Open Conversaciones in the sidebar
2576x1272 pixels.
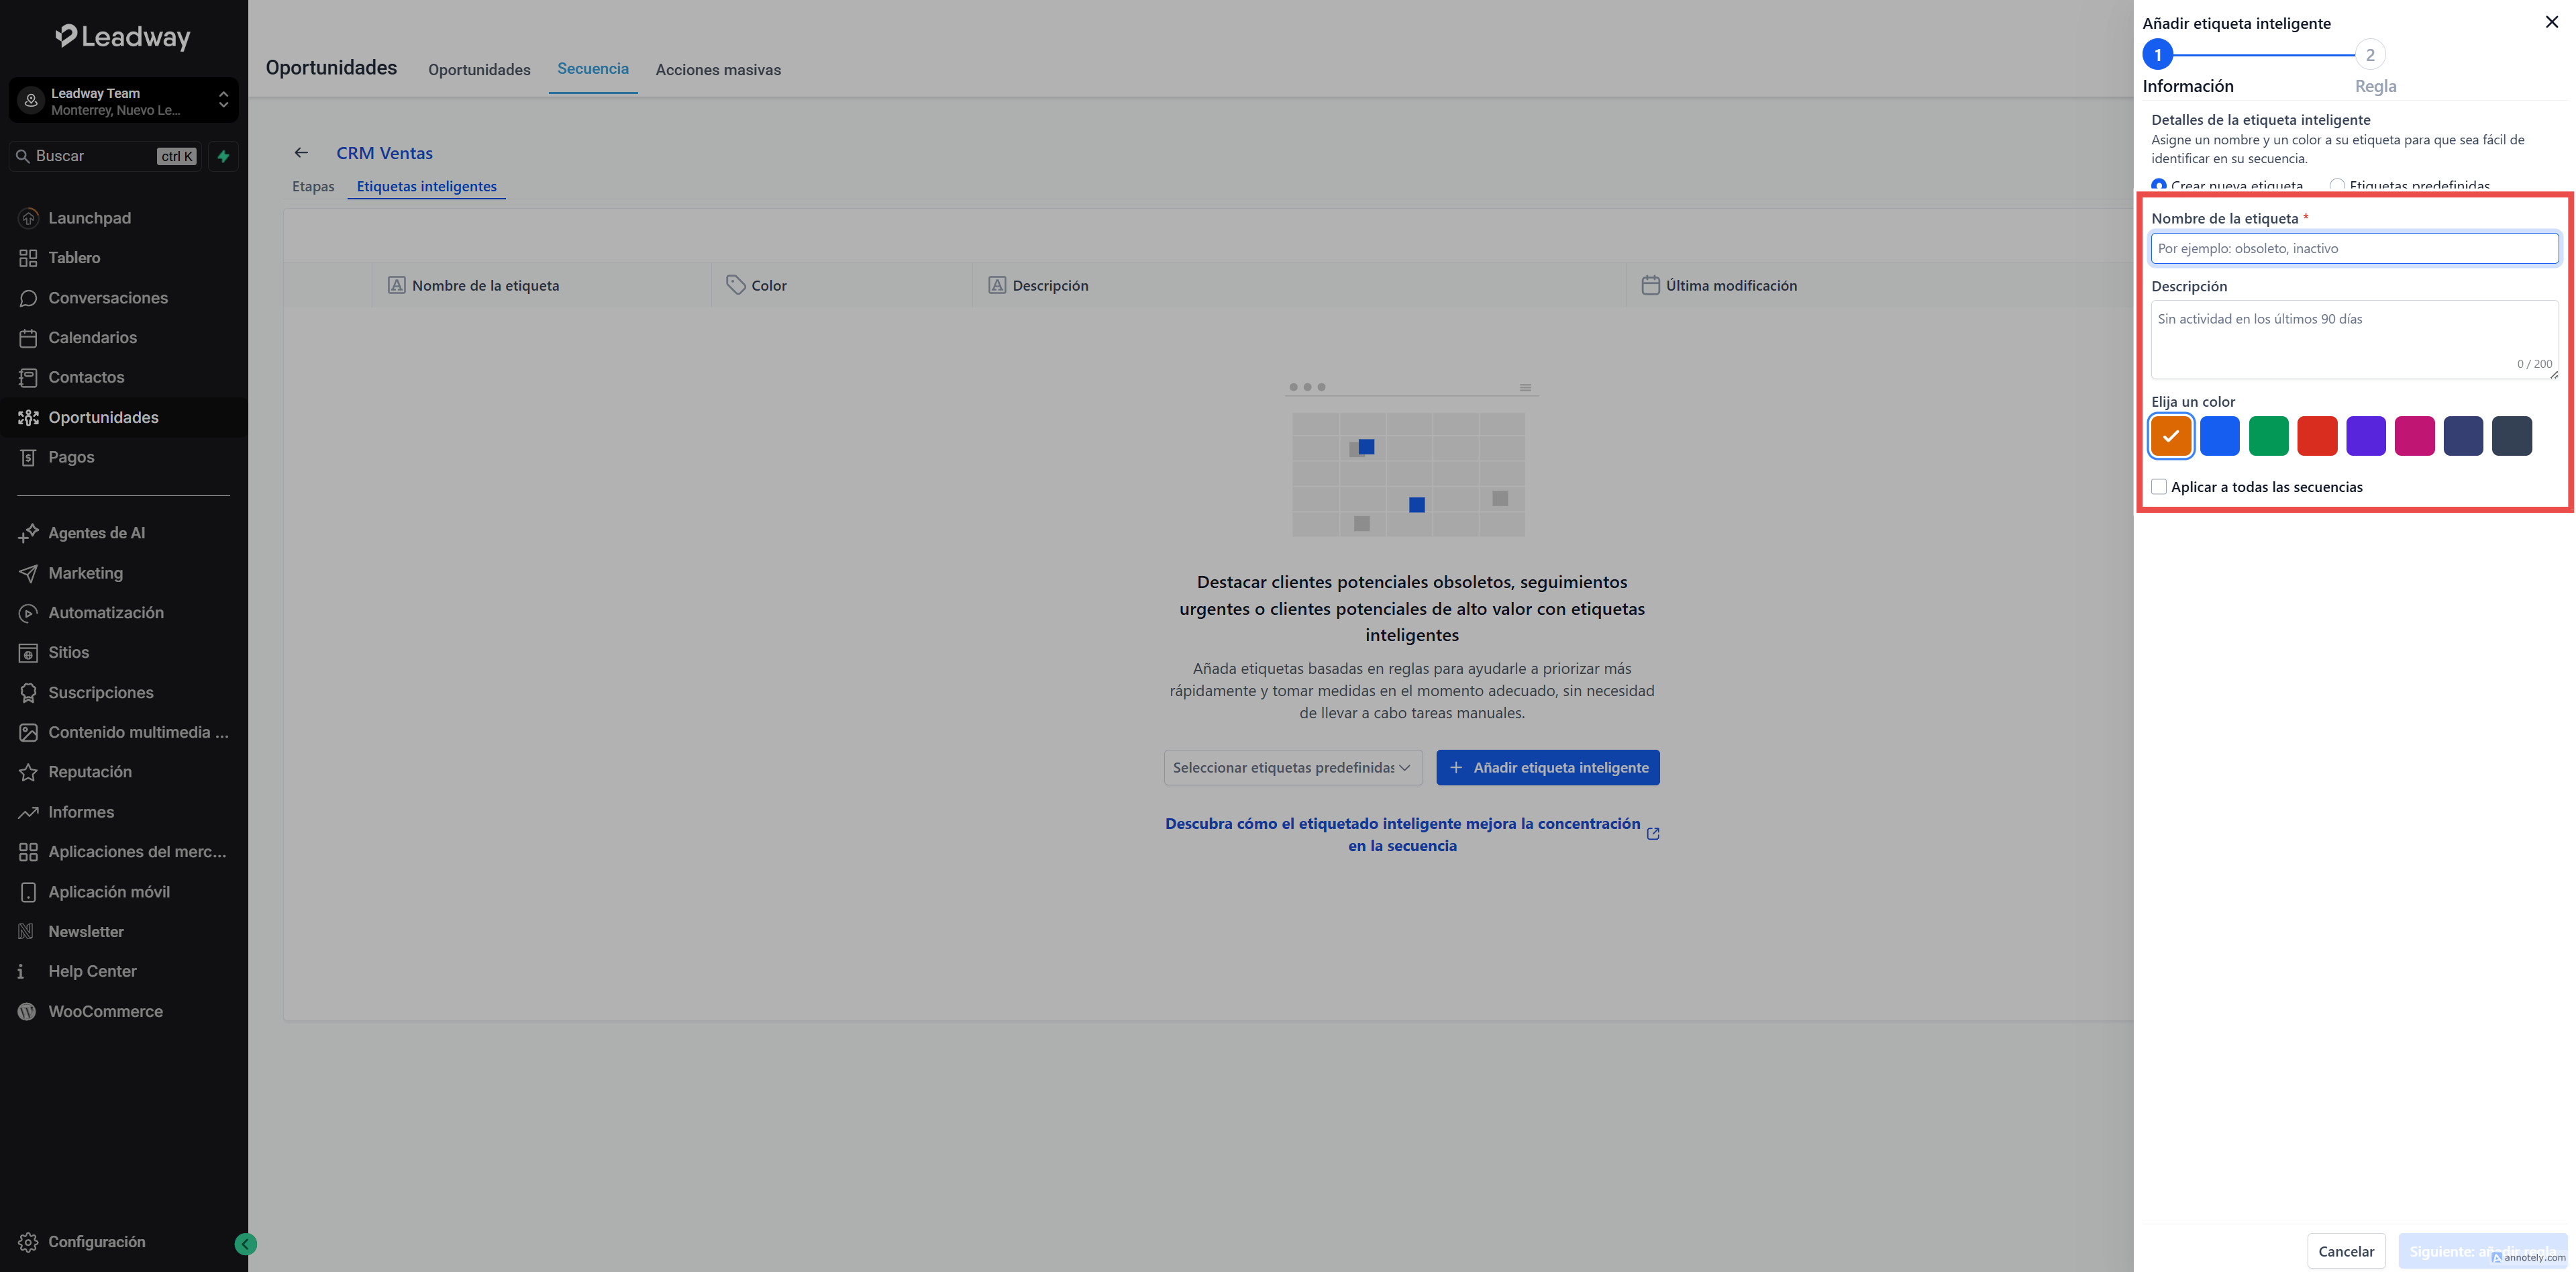pos(107,298)
